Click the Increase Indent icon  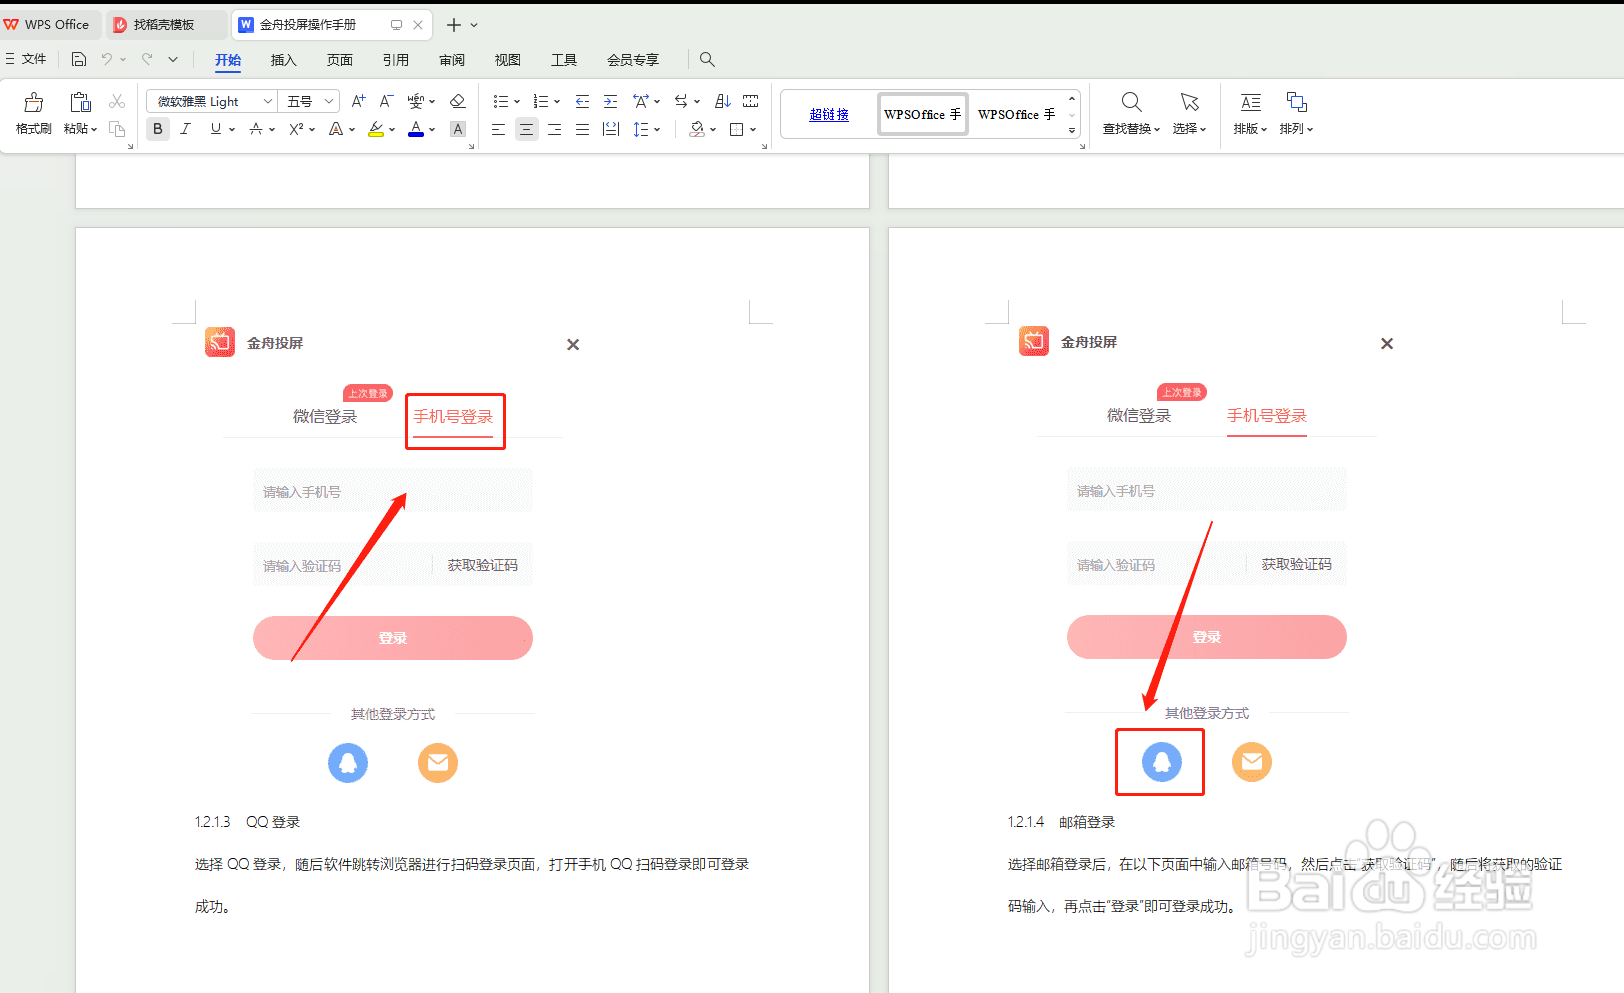point(610,100)
